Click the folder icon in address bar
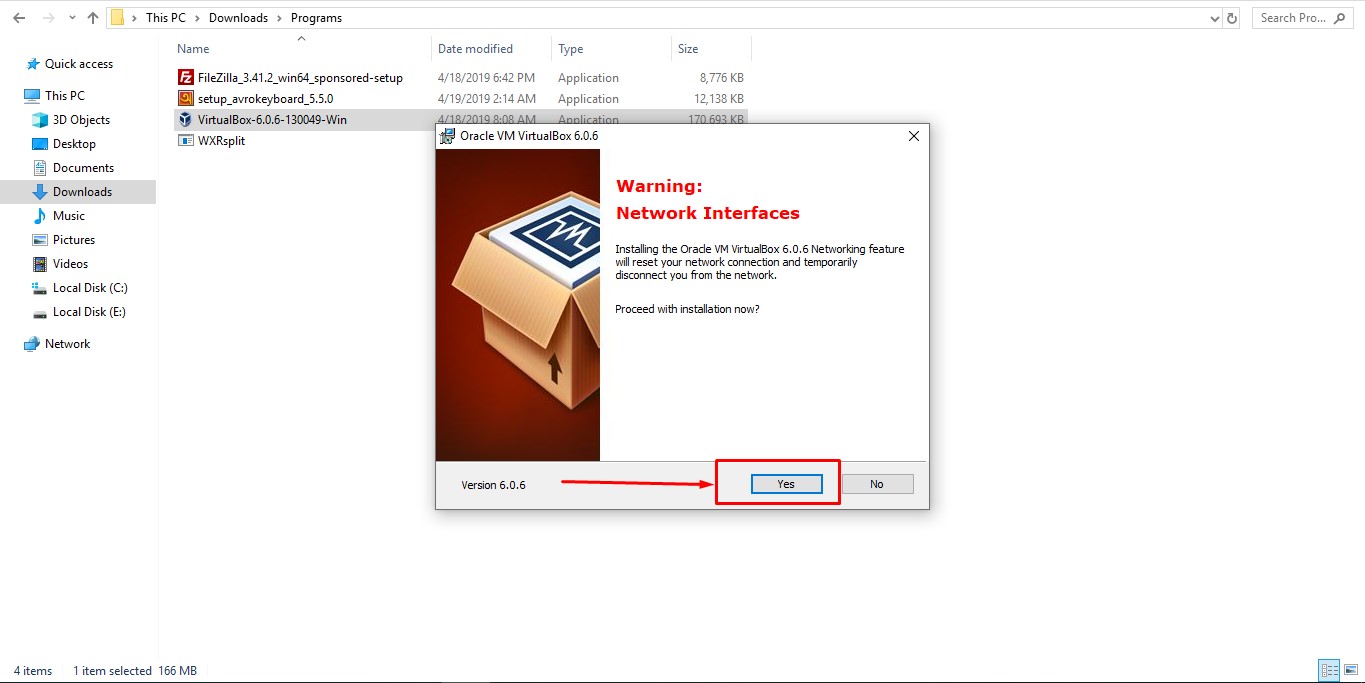The height and width of the screenshot is (683, 1365). click(117, 18)
